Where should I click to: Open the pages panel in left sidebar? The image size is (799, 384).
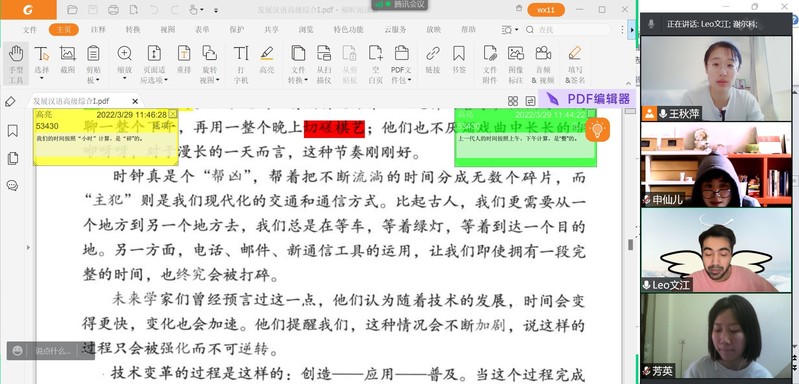[13, 158]
